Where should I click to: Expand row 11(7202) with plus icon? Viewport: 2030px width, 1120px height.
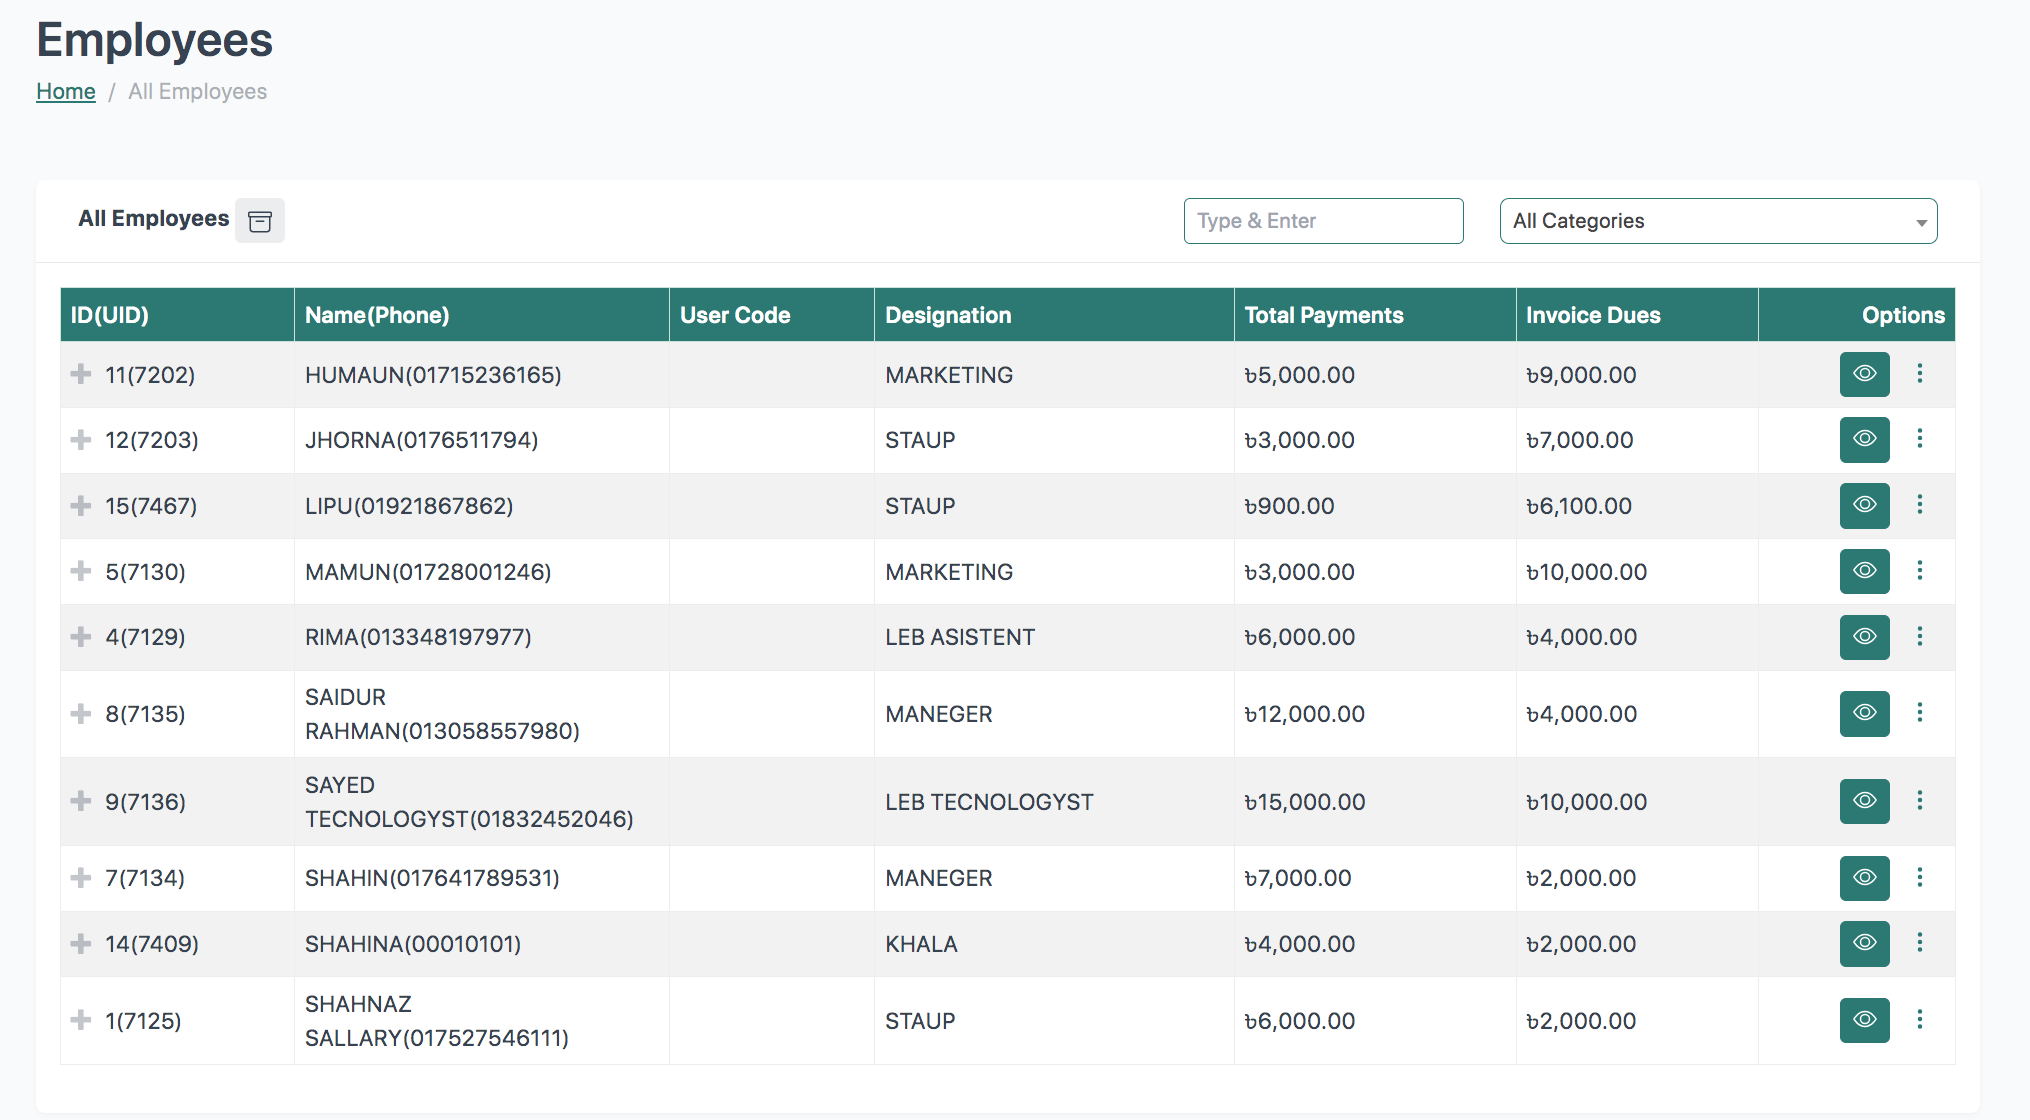(81, 374)
